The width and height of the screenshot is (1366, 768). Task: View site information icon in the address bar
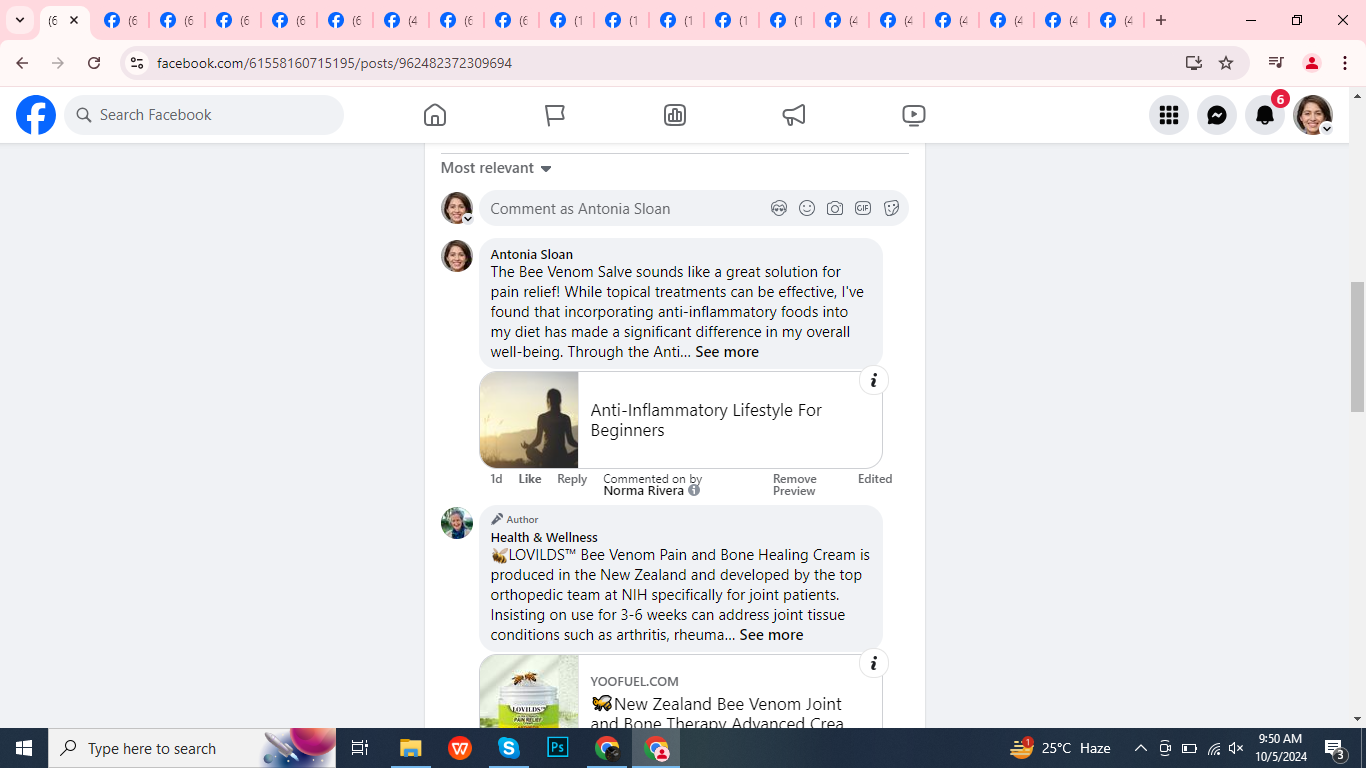click(137, 63)
